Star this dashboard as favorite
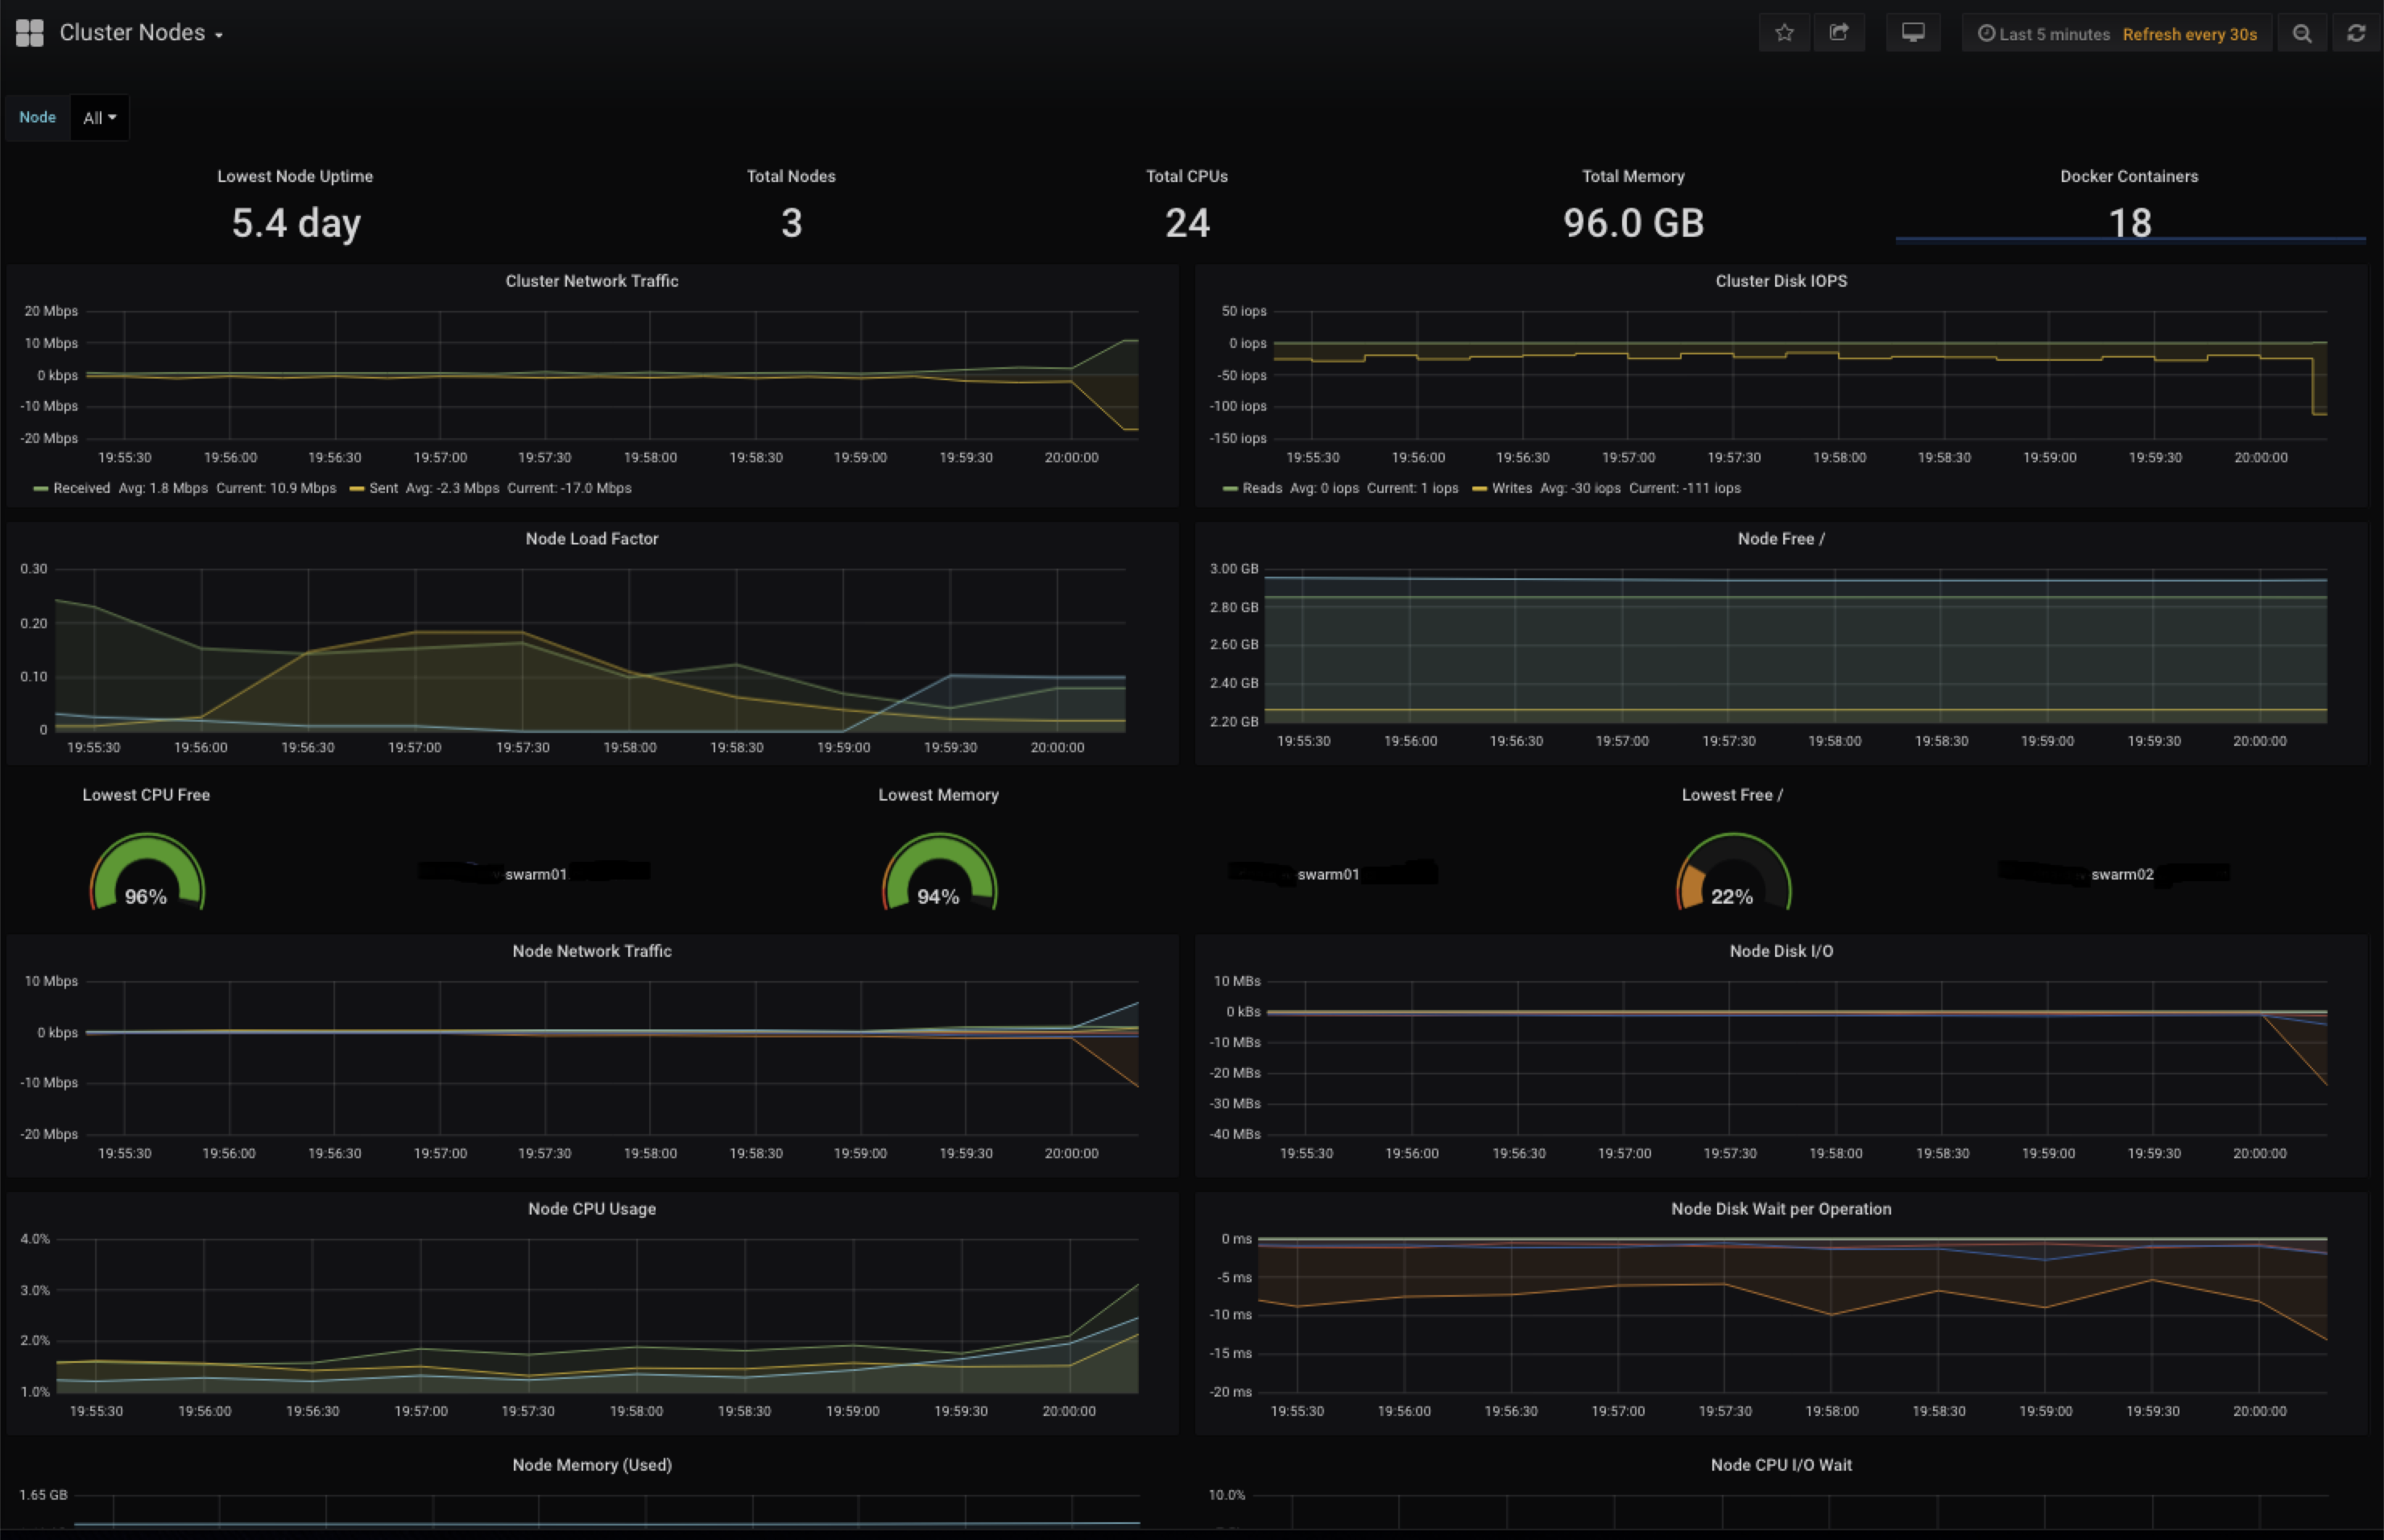Viewport: 2384px width, 1540px height. [x=1784, y=33]
